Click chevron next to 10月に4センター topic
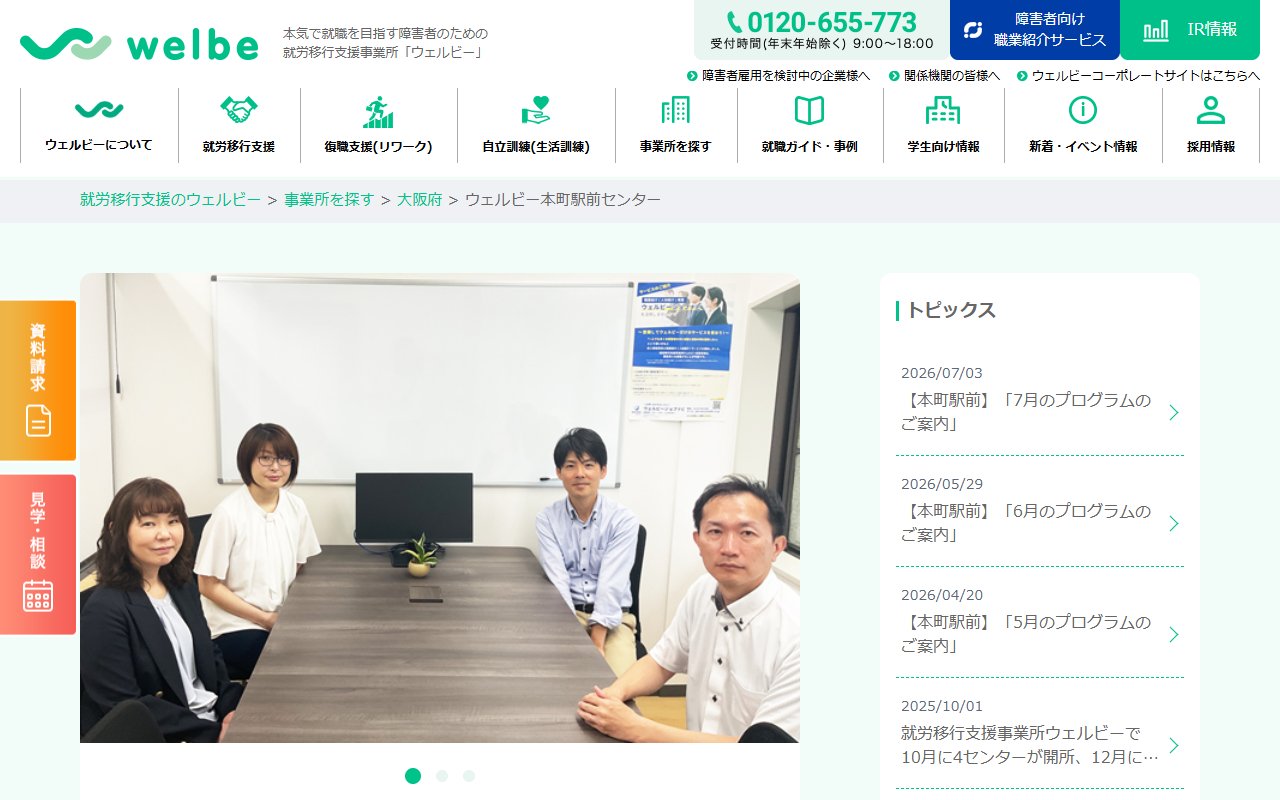The height and width of the screenshot is (800, 1280). (x=1174, y=745)
